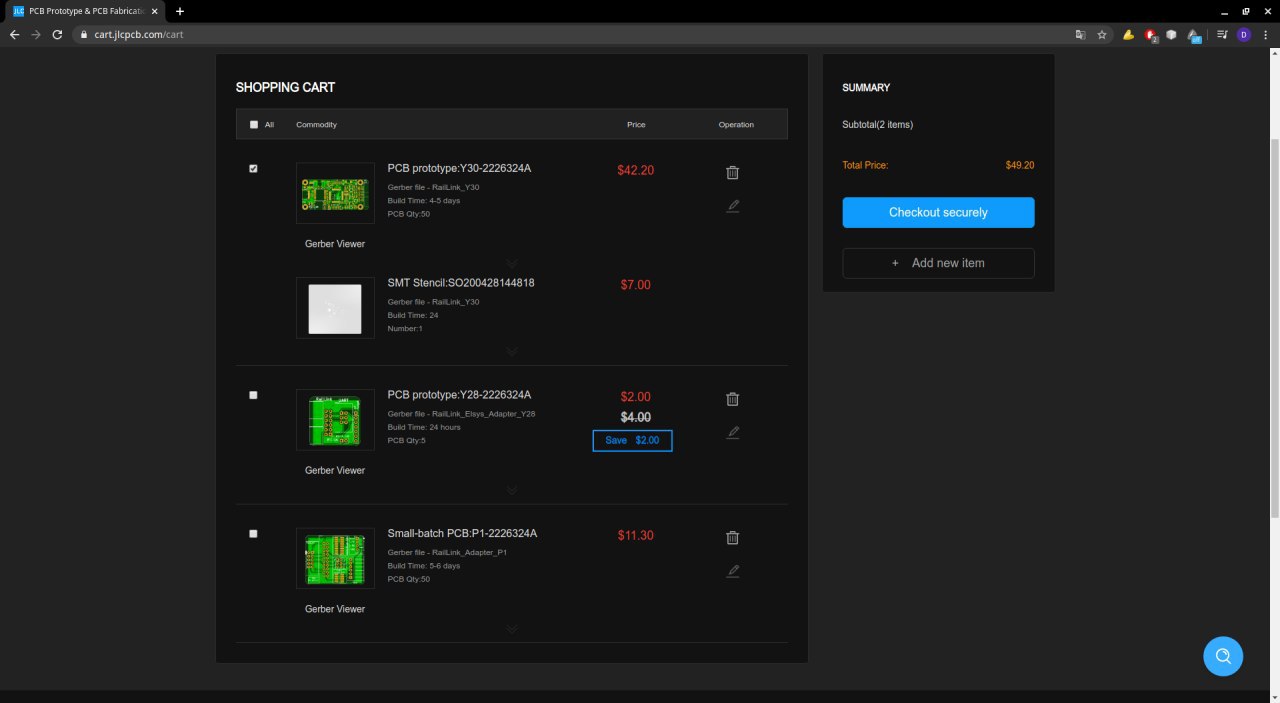Click the Small-batch PCB:P1-2226324A title
The image size is (1280, 703).
click(462, 534)
